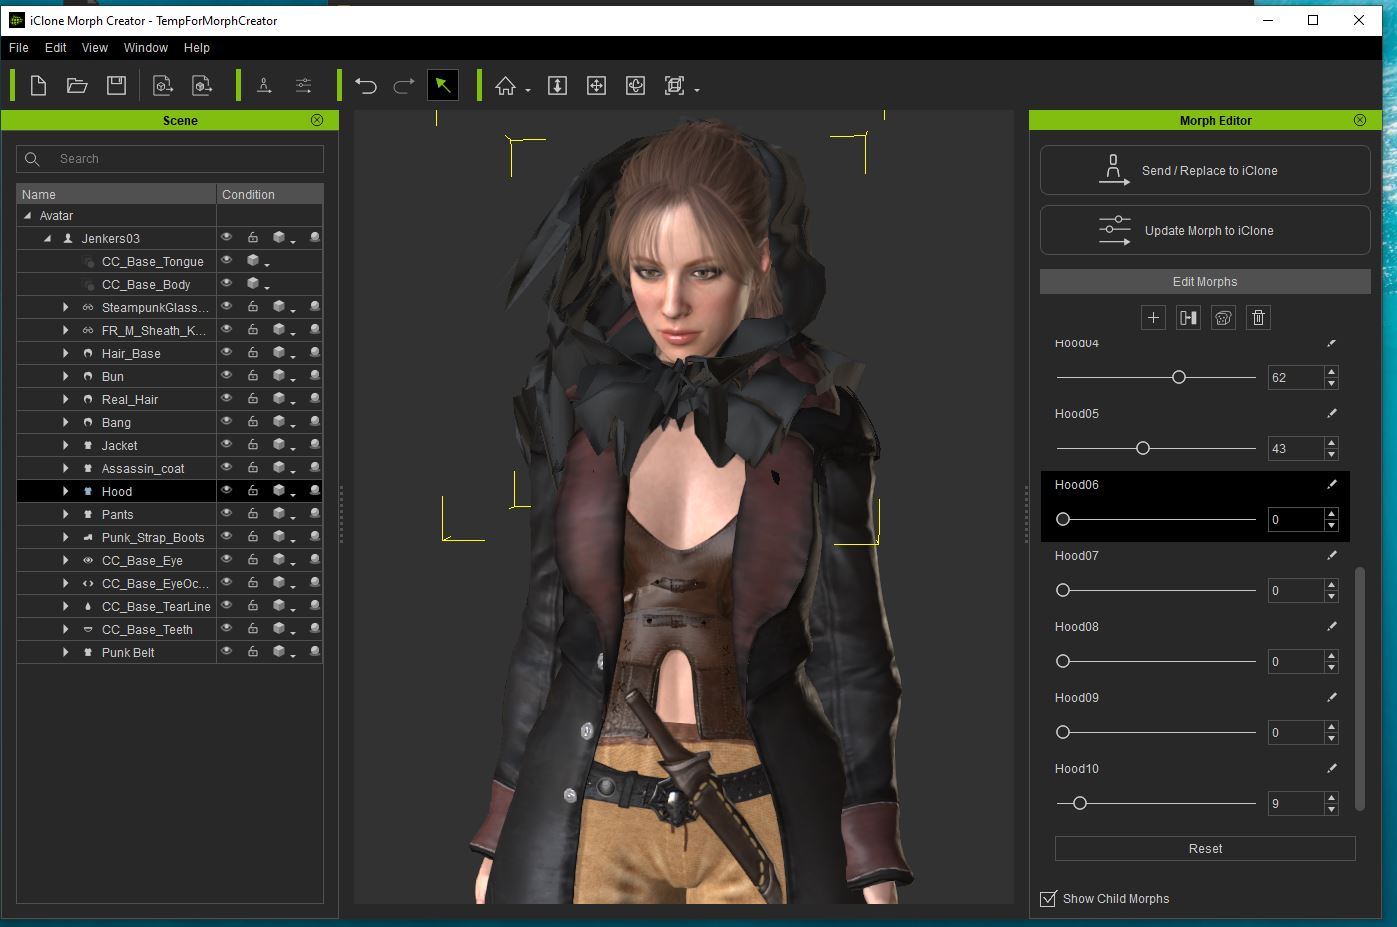
Task: Click the Reset button
Action: pyautogui.click(x=1205, y=848)
